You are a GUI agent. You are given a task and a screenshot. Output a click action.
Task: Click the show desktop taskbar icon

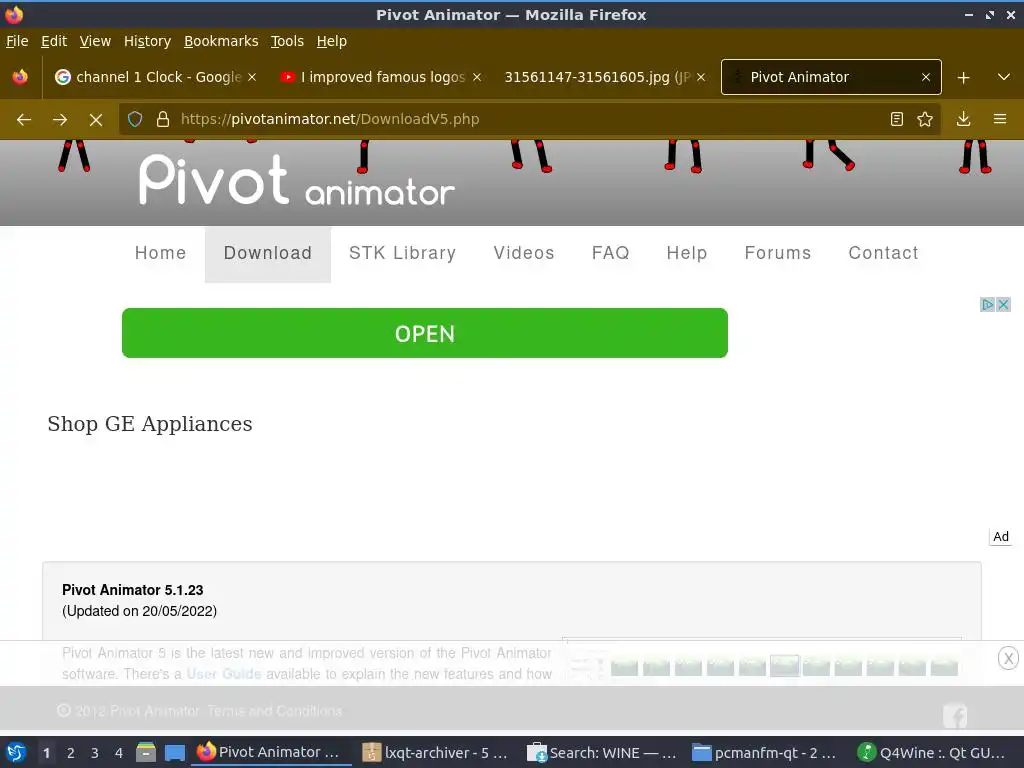tap(174, 752)
